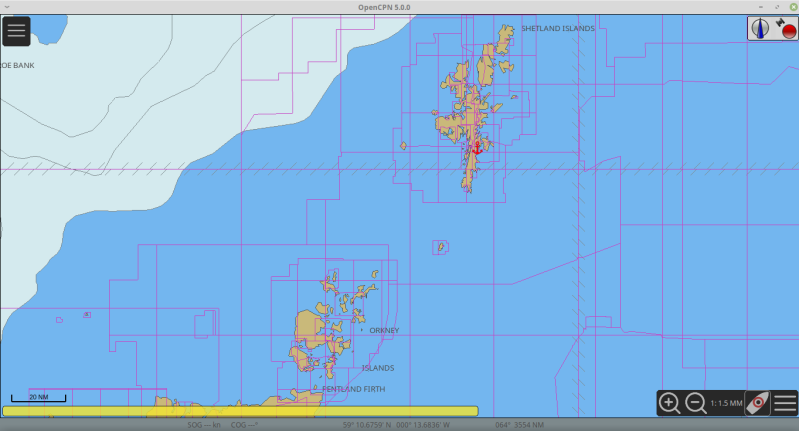Click the PENTLAND FIRTH chart label
Screen dimensions: 799x431
[353, 389]
